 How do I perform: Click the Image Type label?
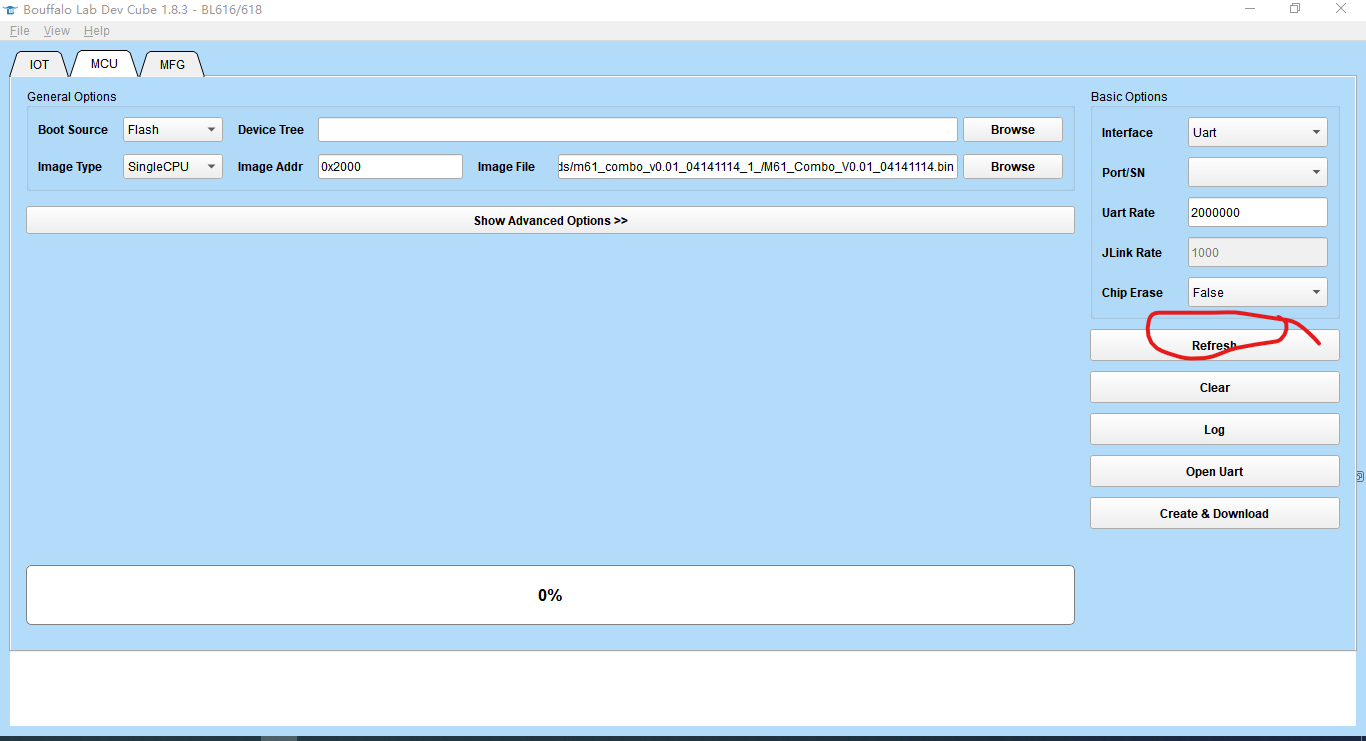pyautogui.click(x=70, y=167)
